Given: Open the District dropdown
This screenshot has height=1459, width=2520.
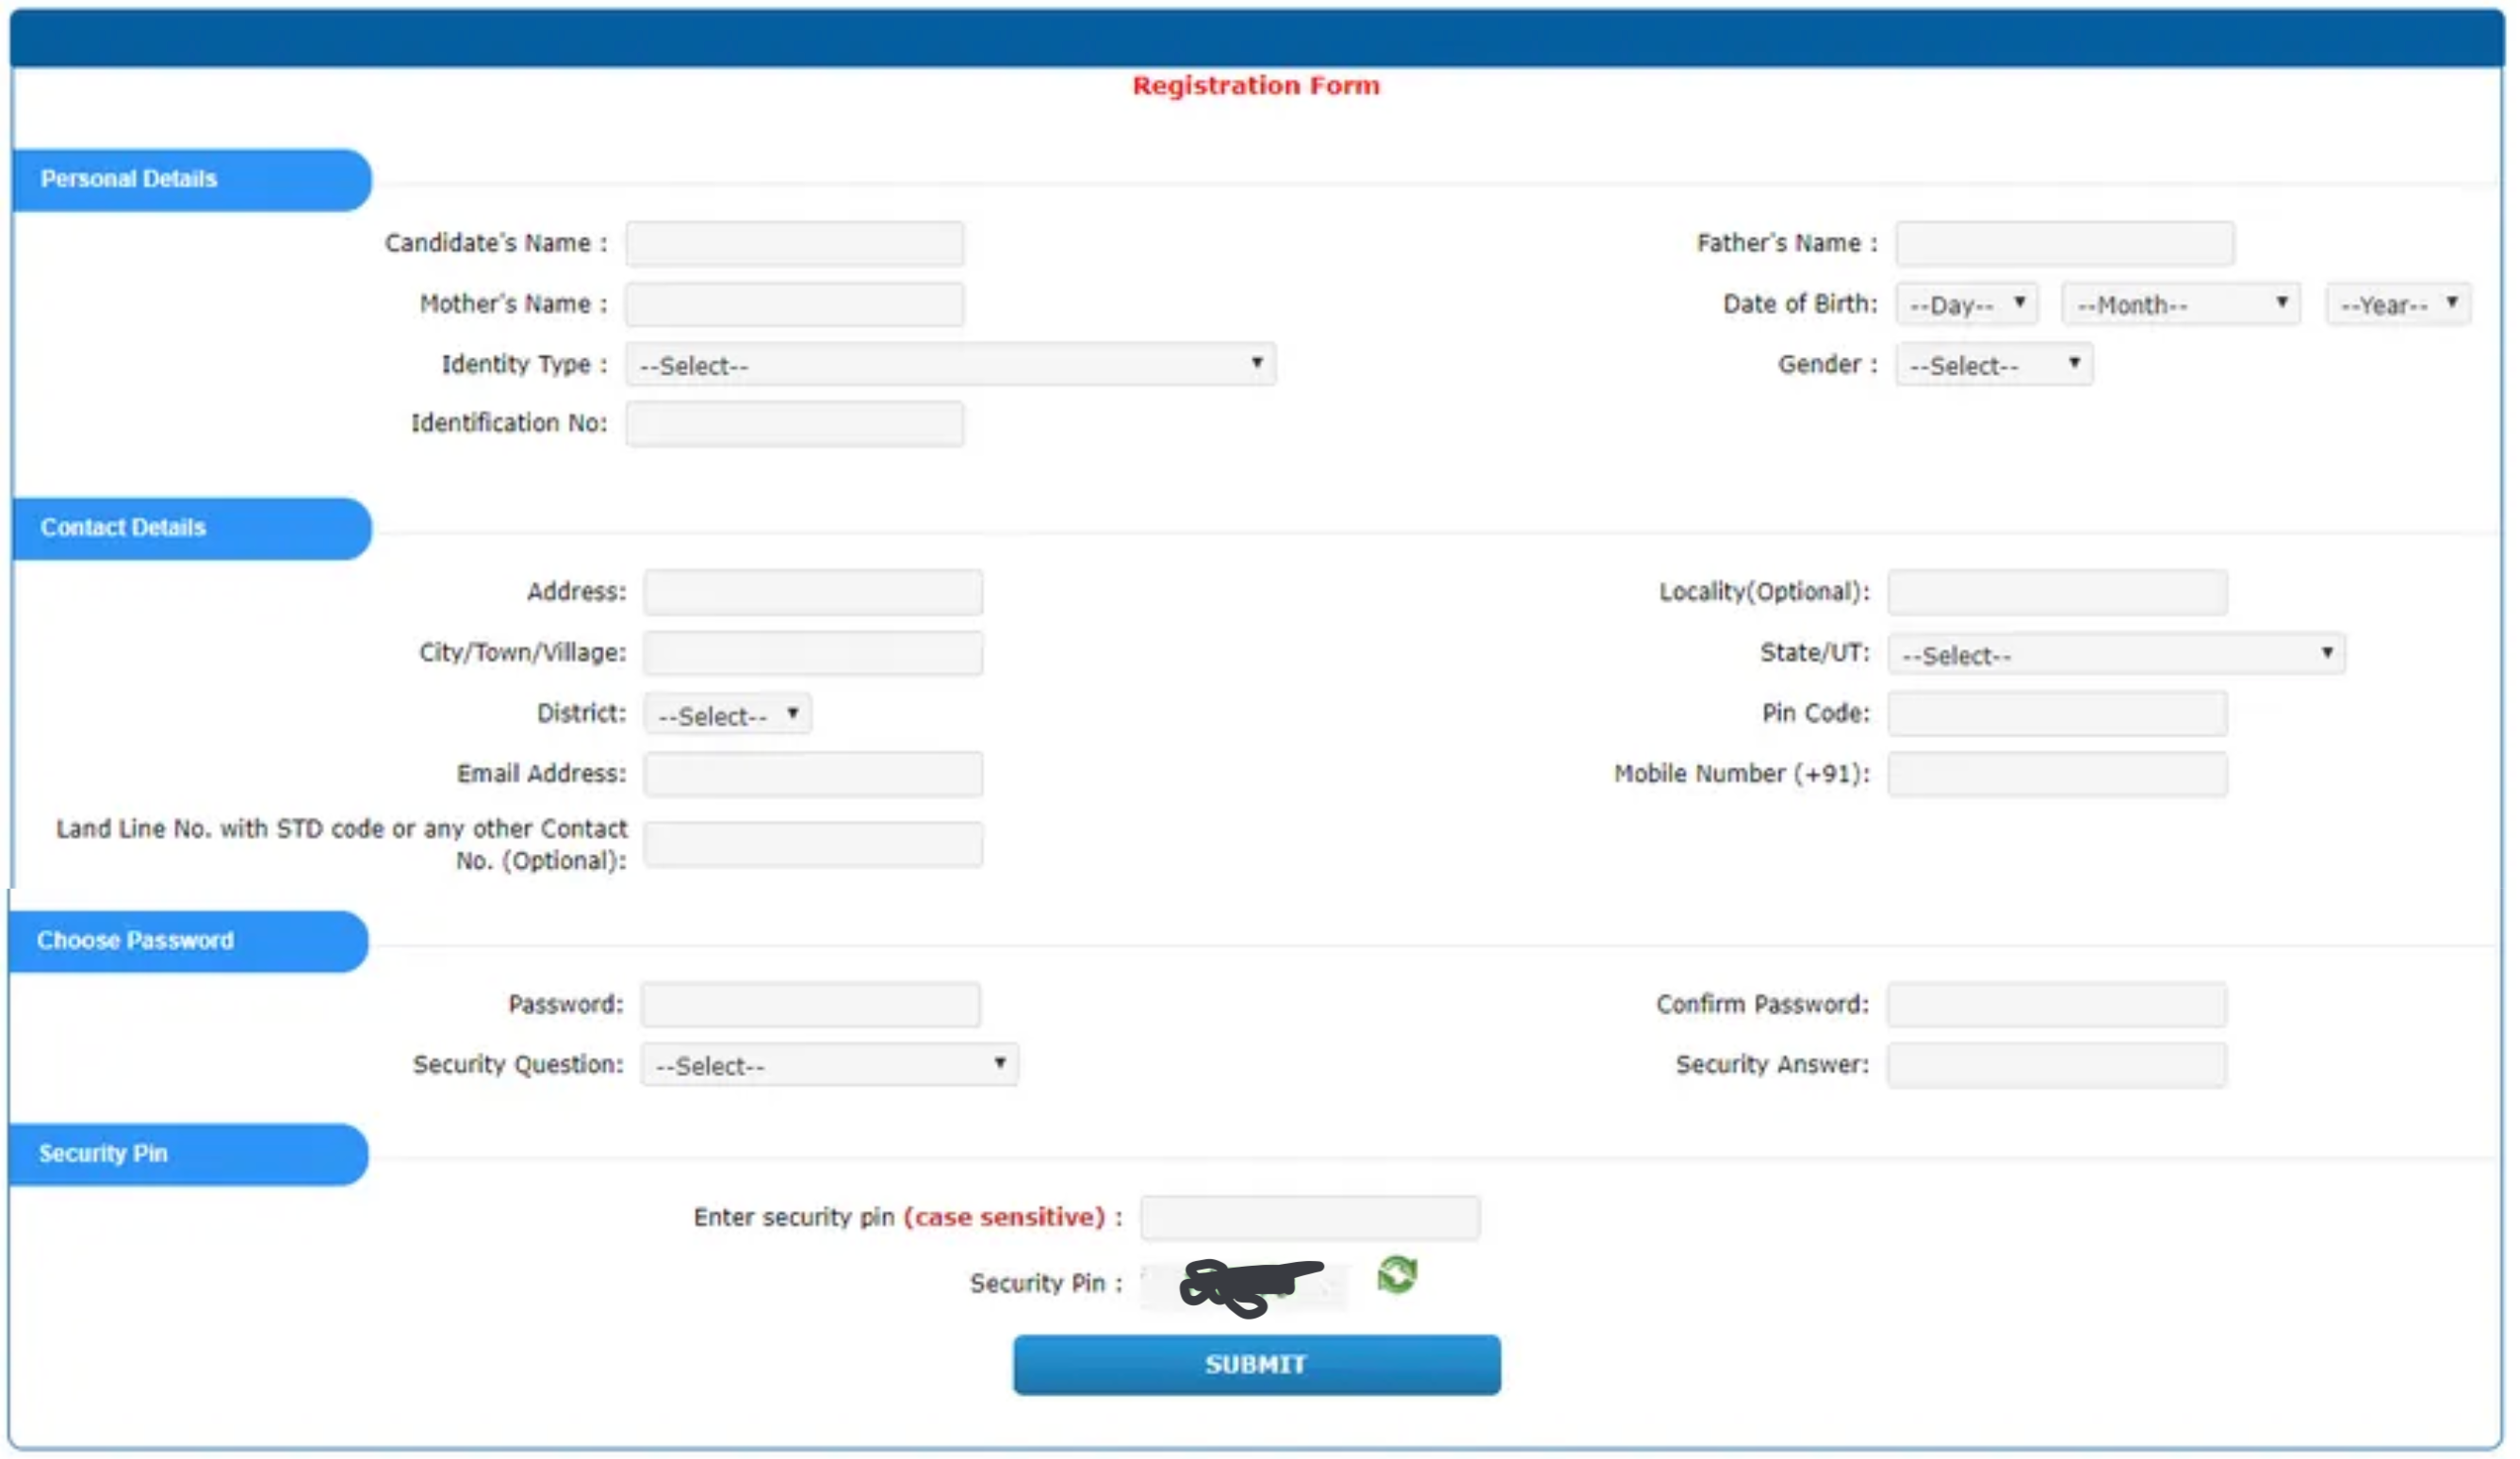Looking at the screenshot, I should 727,715.
